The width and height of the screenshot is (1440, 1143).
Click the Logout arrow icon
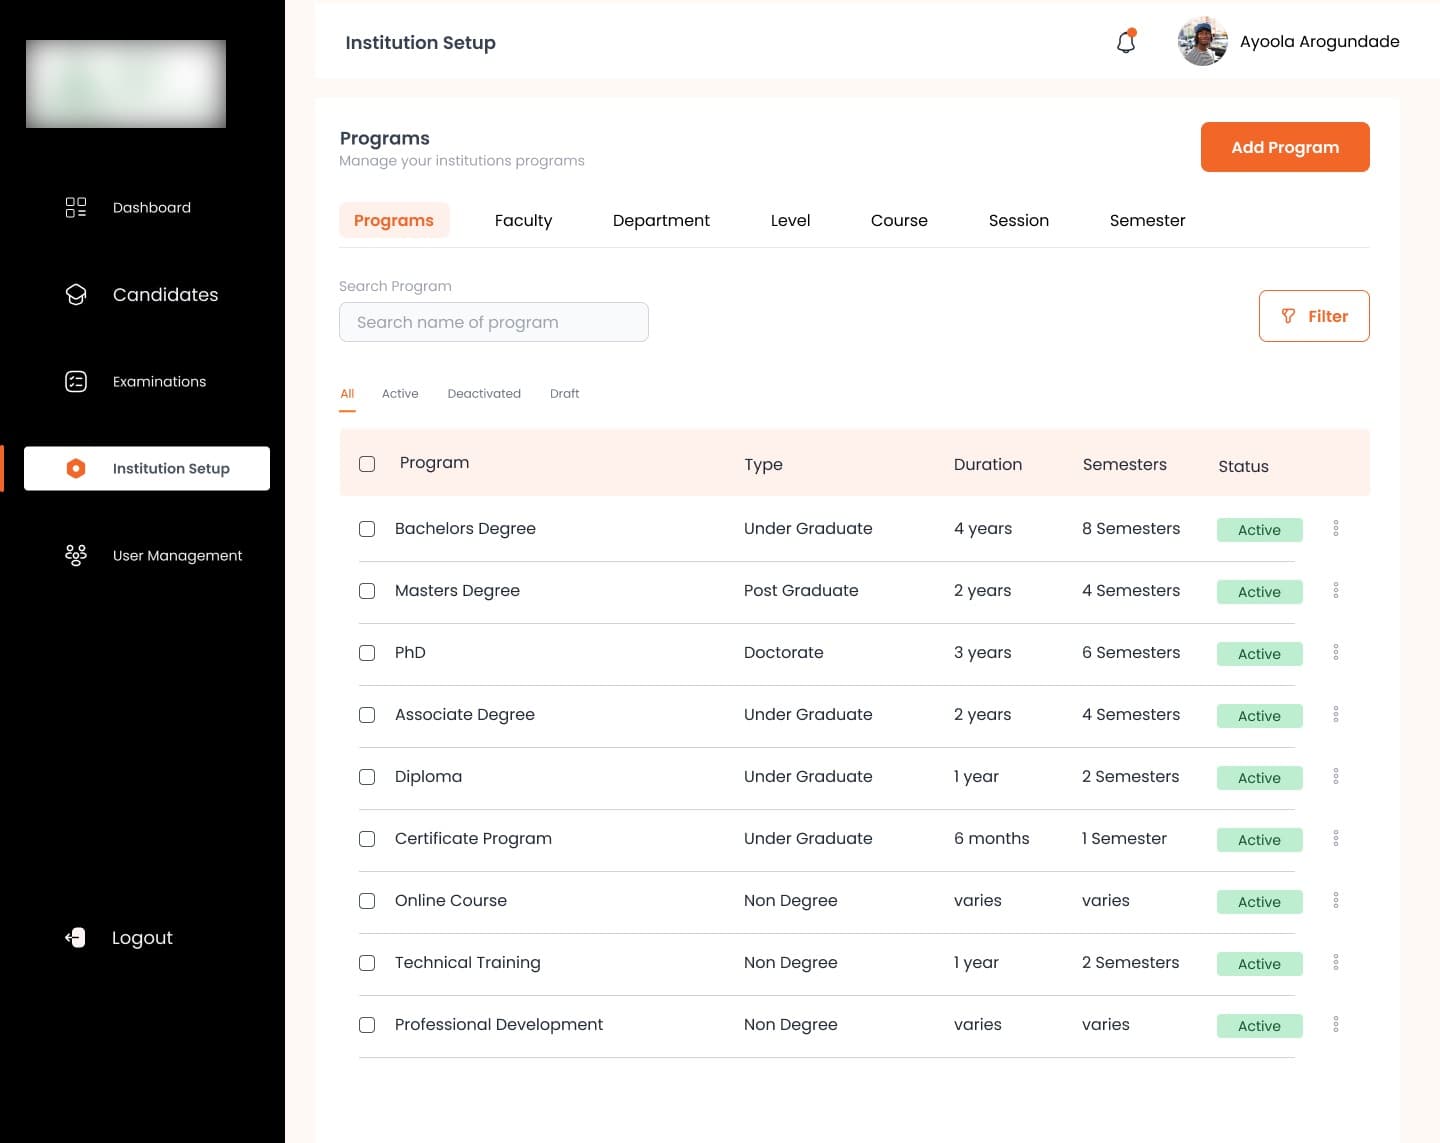pos(76,937)
